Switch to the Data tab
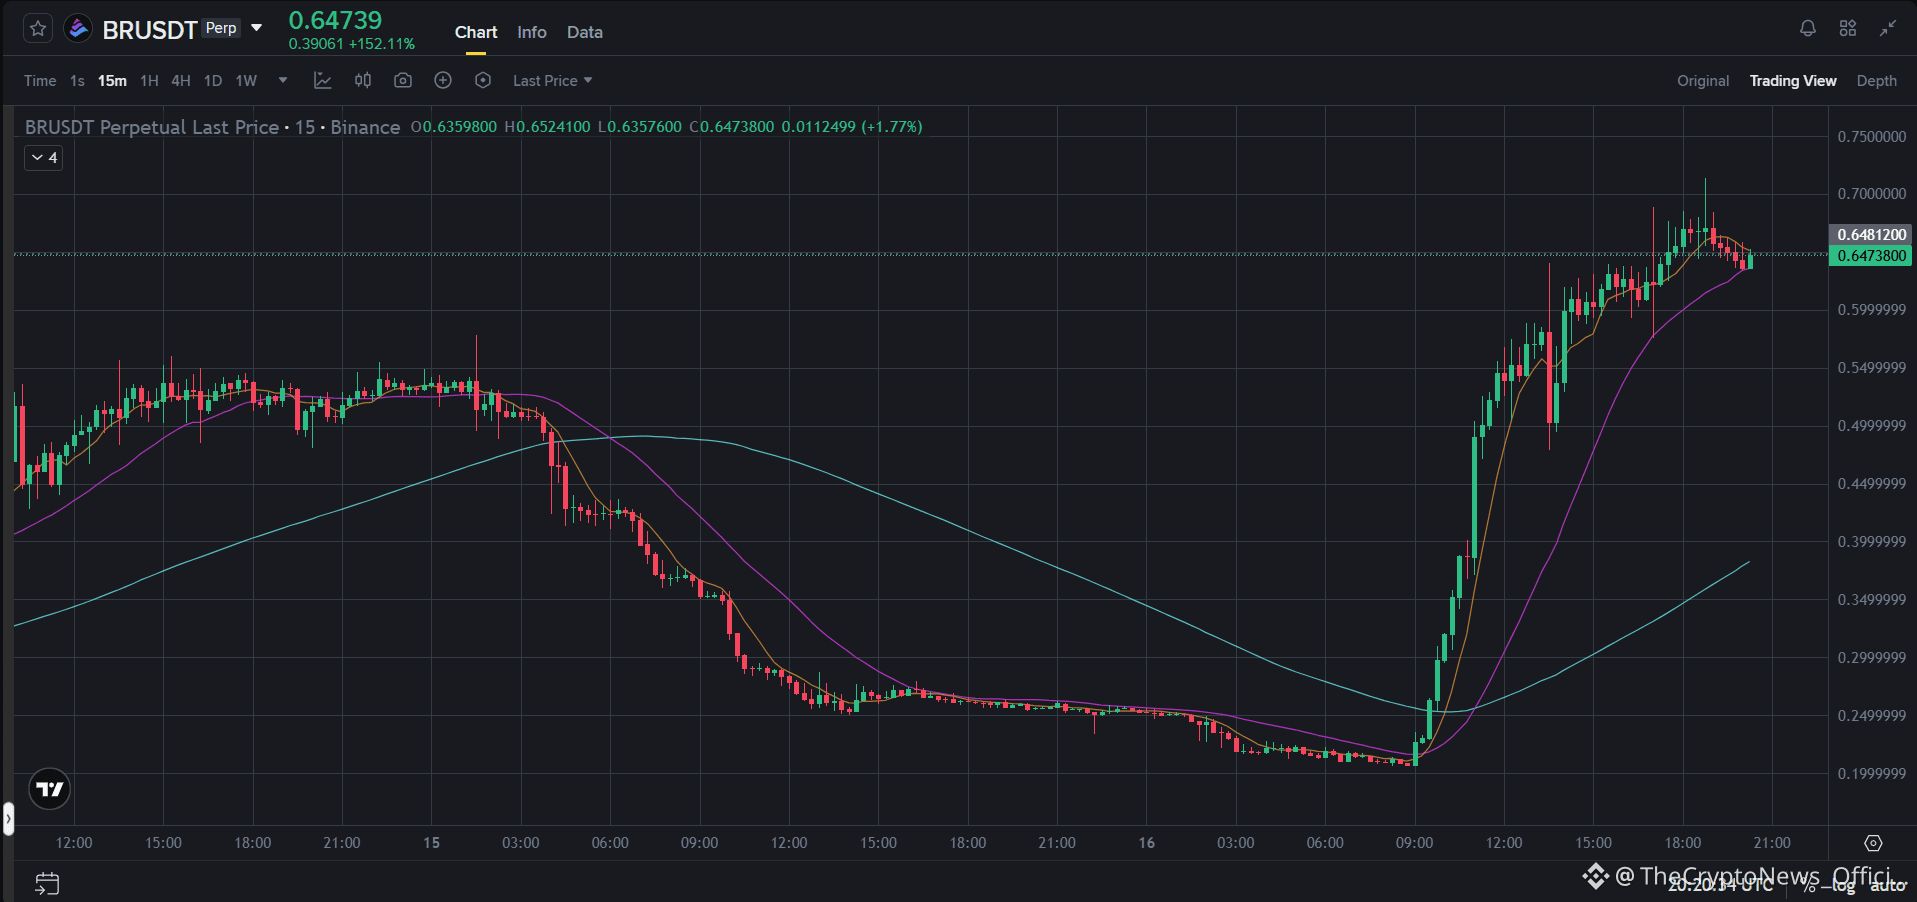 (585, 32)
